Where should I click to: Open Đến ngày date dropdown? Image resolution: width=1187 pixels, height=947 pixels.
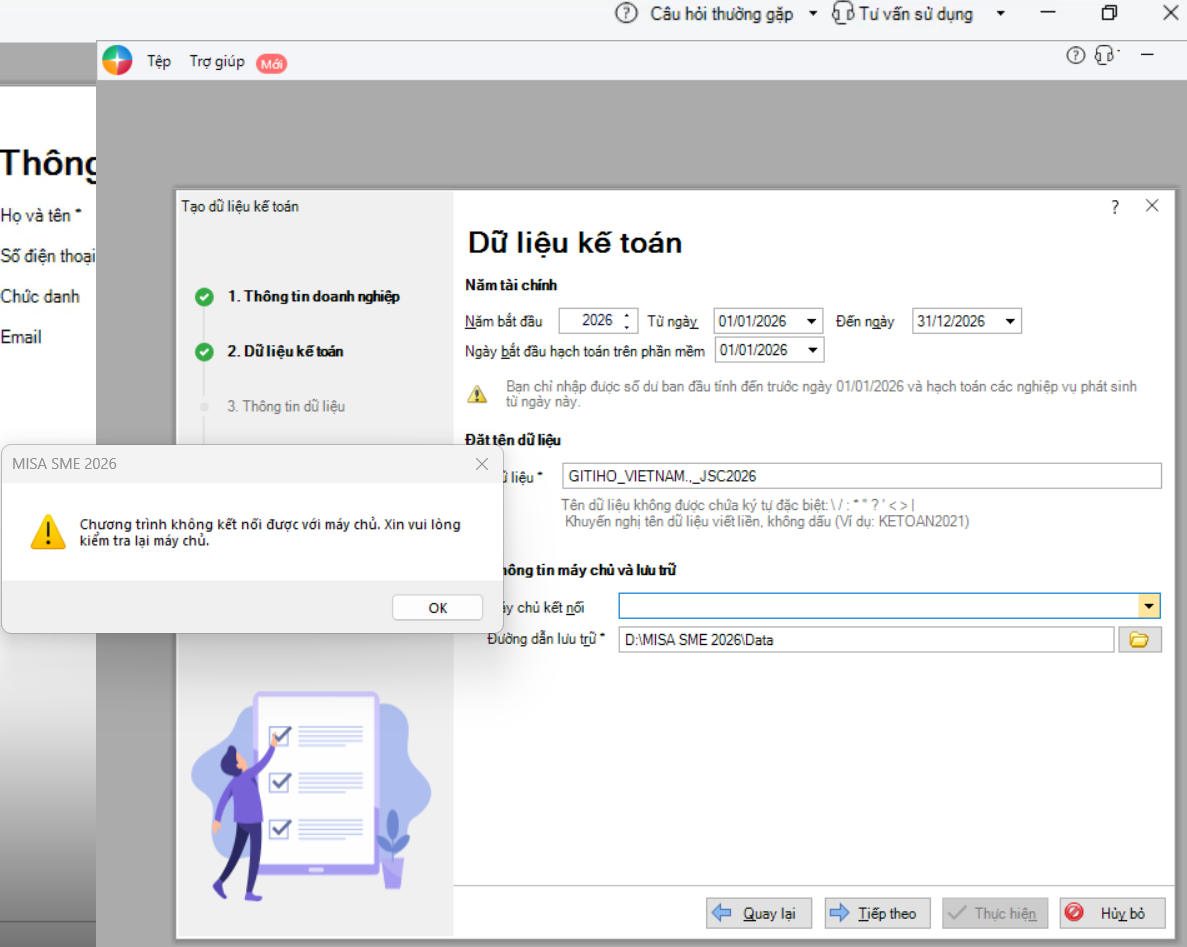coord(1010,321)
